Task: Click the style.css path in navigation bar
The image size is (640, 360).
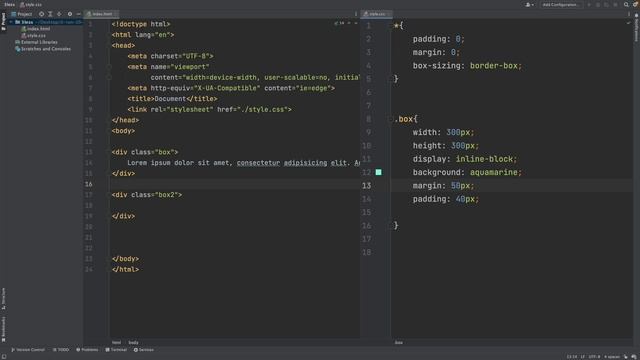Action: coord(31,4)
